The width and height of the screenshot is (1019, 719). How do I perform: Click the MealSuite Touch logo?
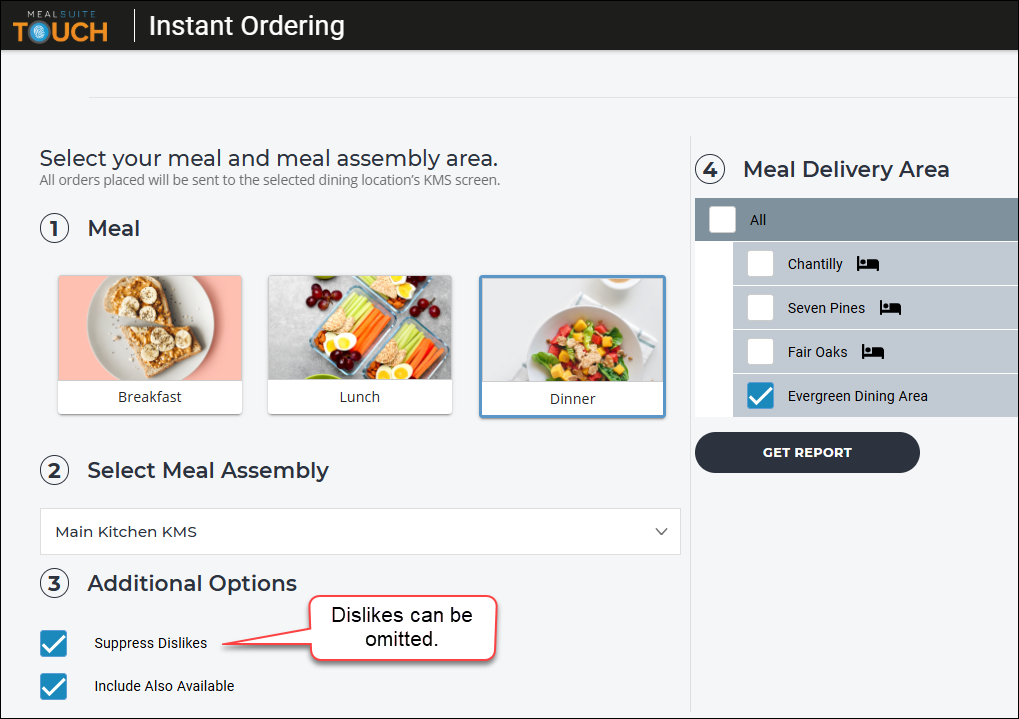60,27
